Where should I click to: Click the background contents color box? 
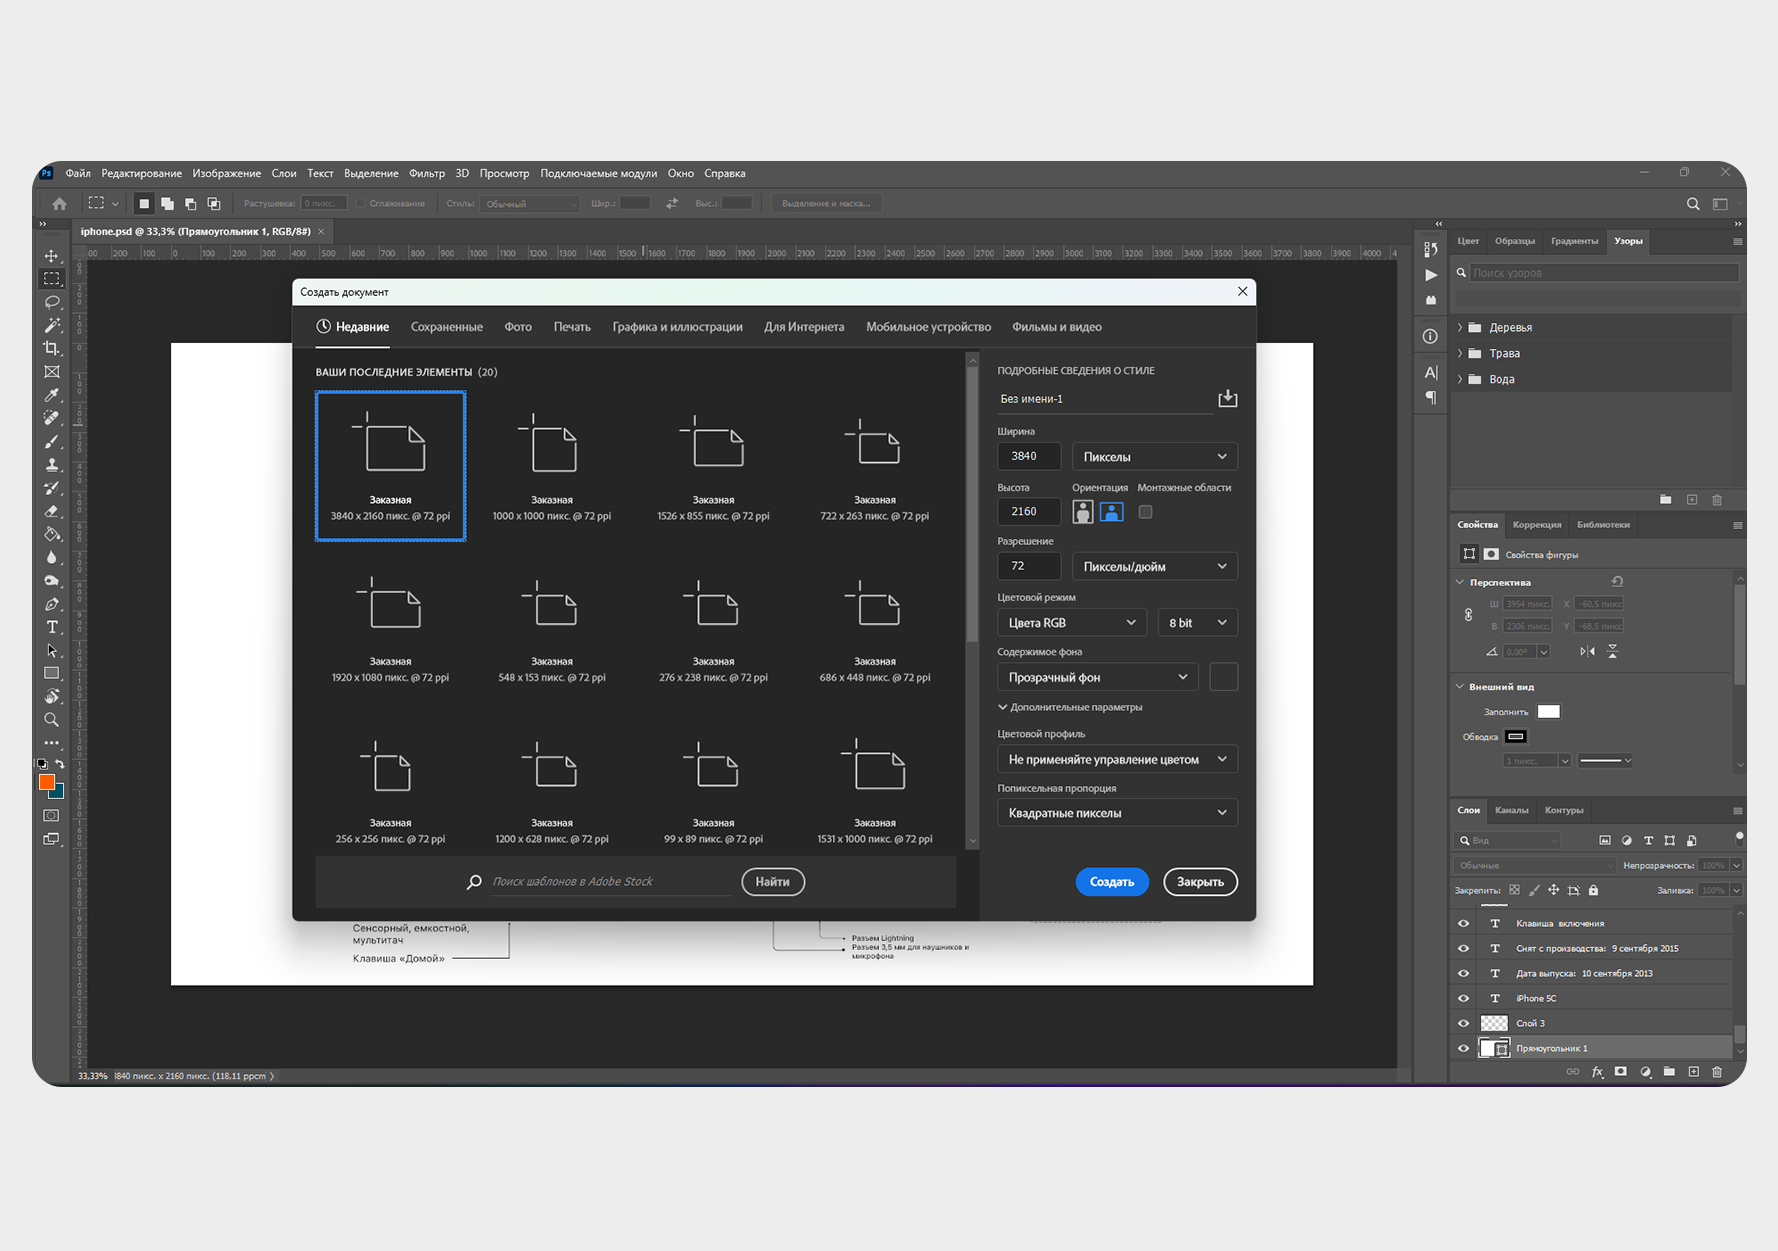(x=1223, y=677)
